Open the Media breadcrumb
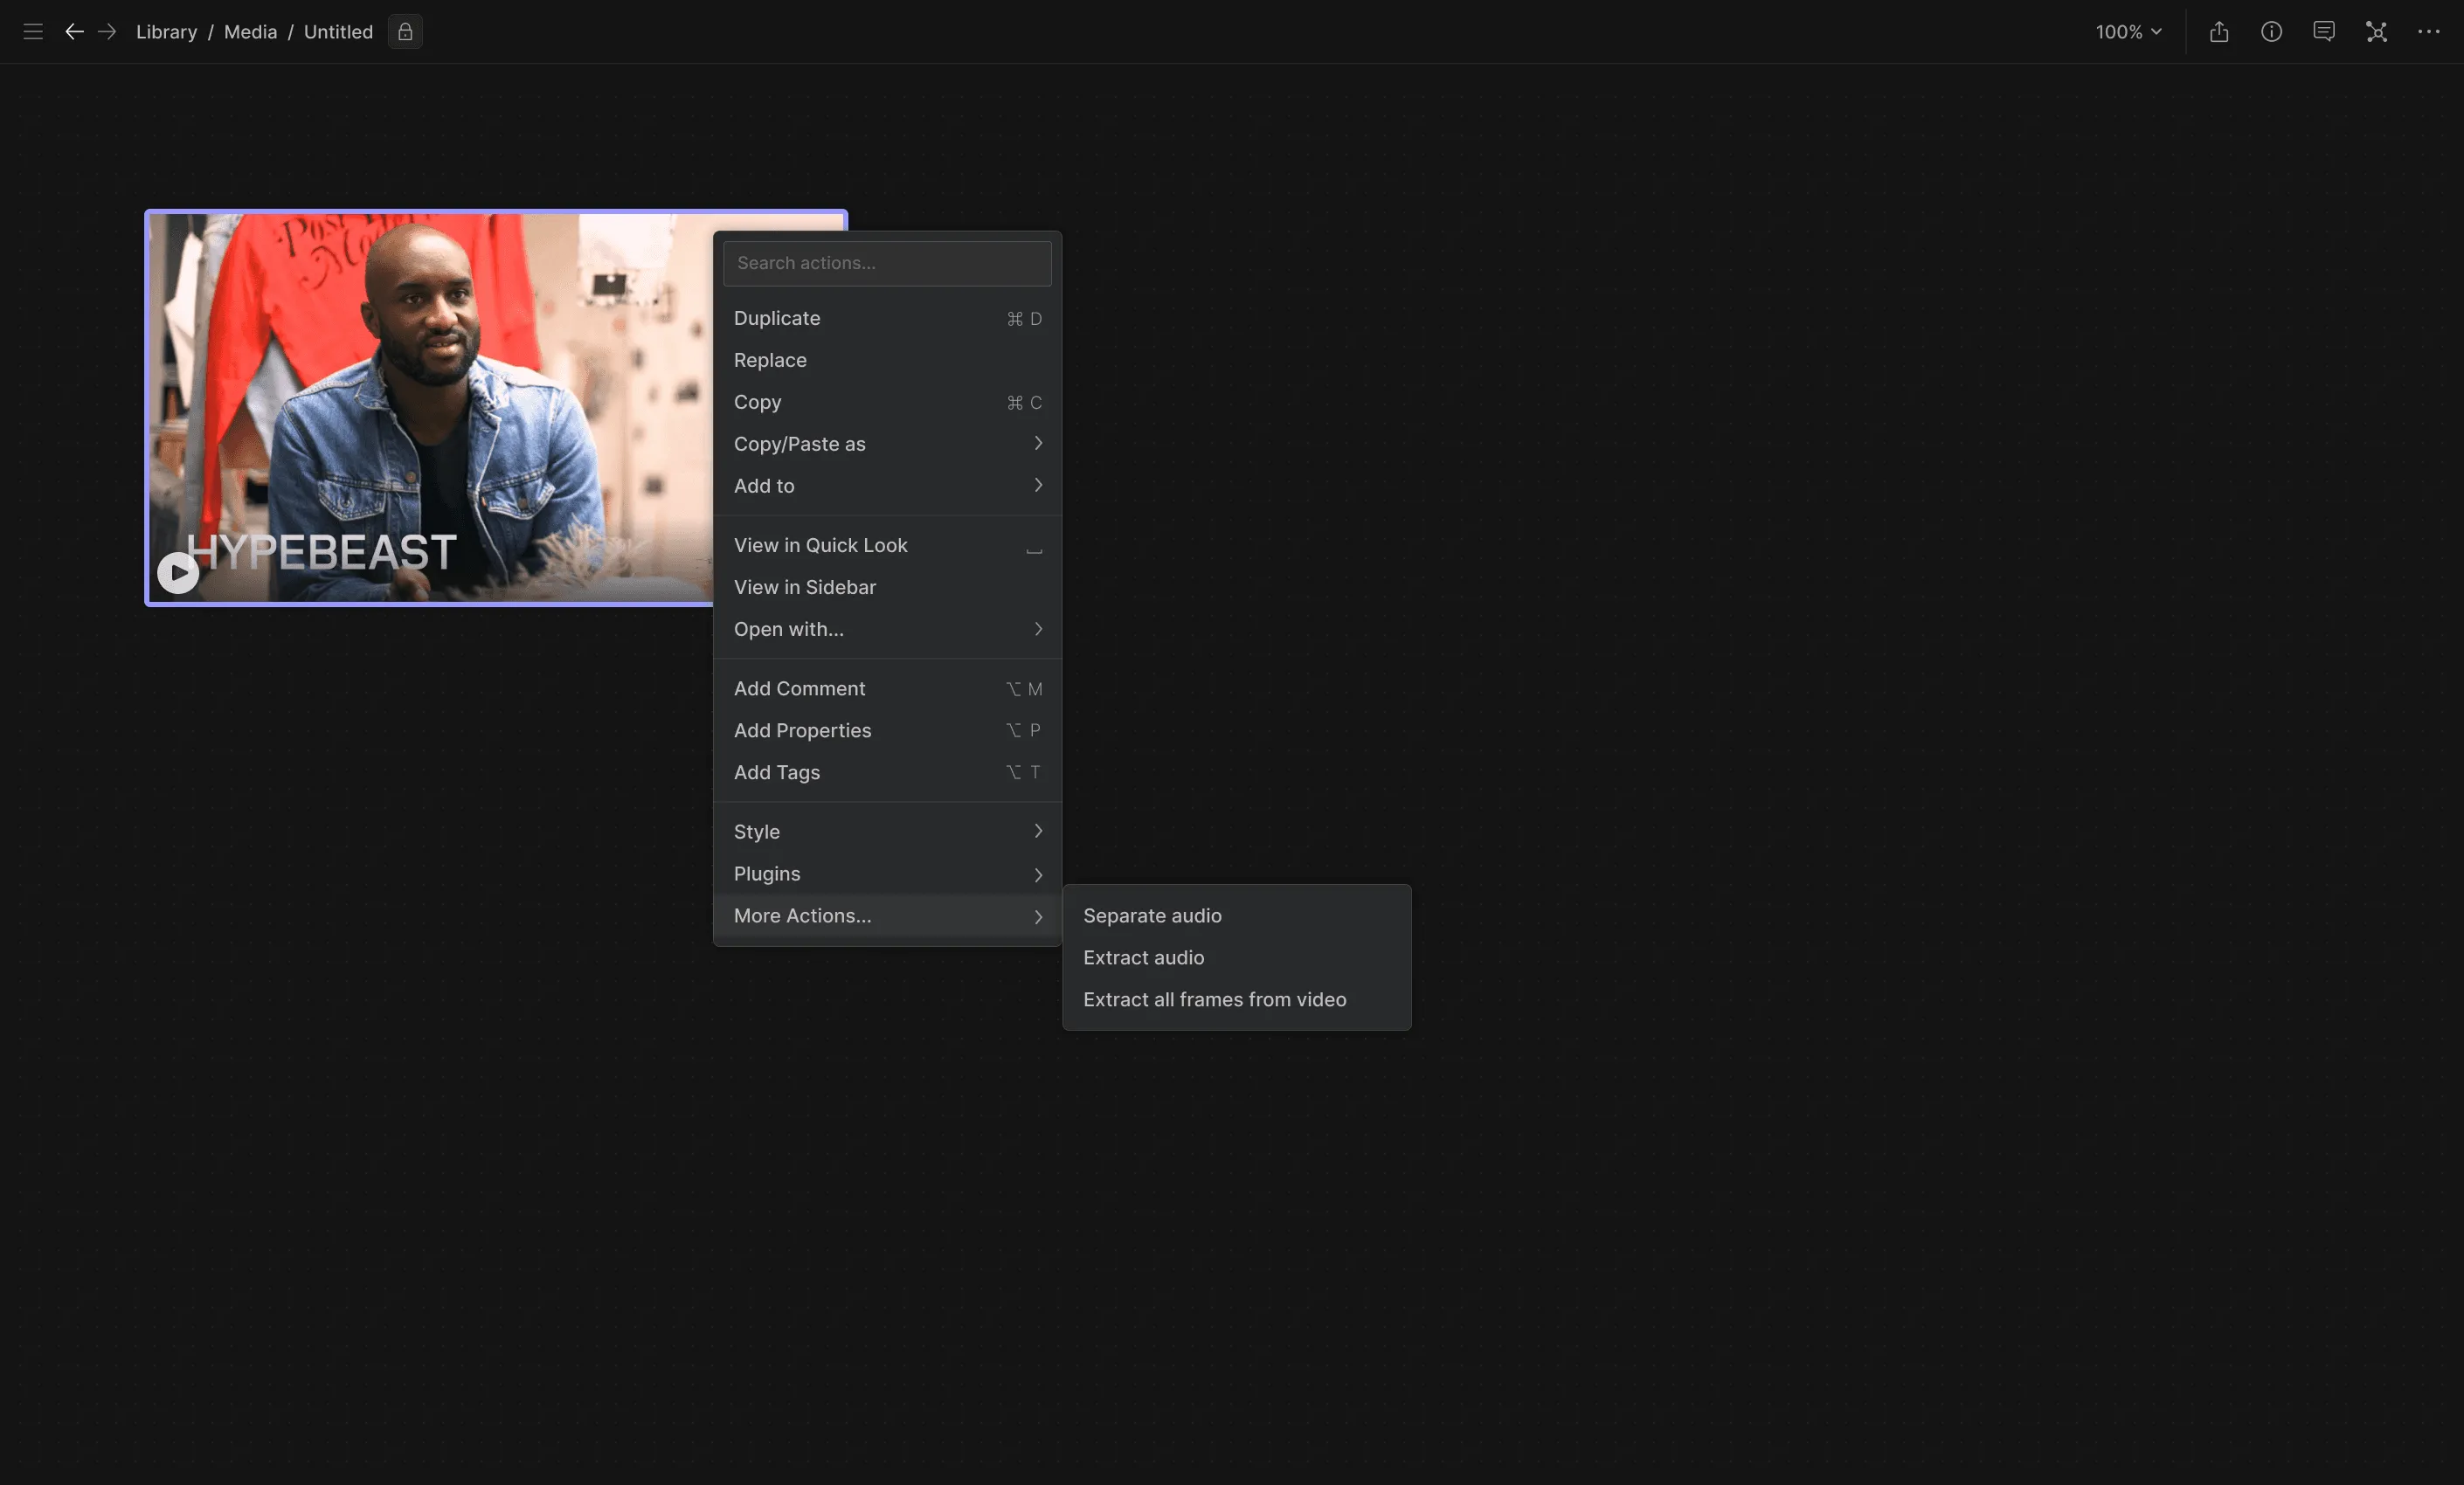This screenshot has width=2464, height=1485. (x=250, y=32)
